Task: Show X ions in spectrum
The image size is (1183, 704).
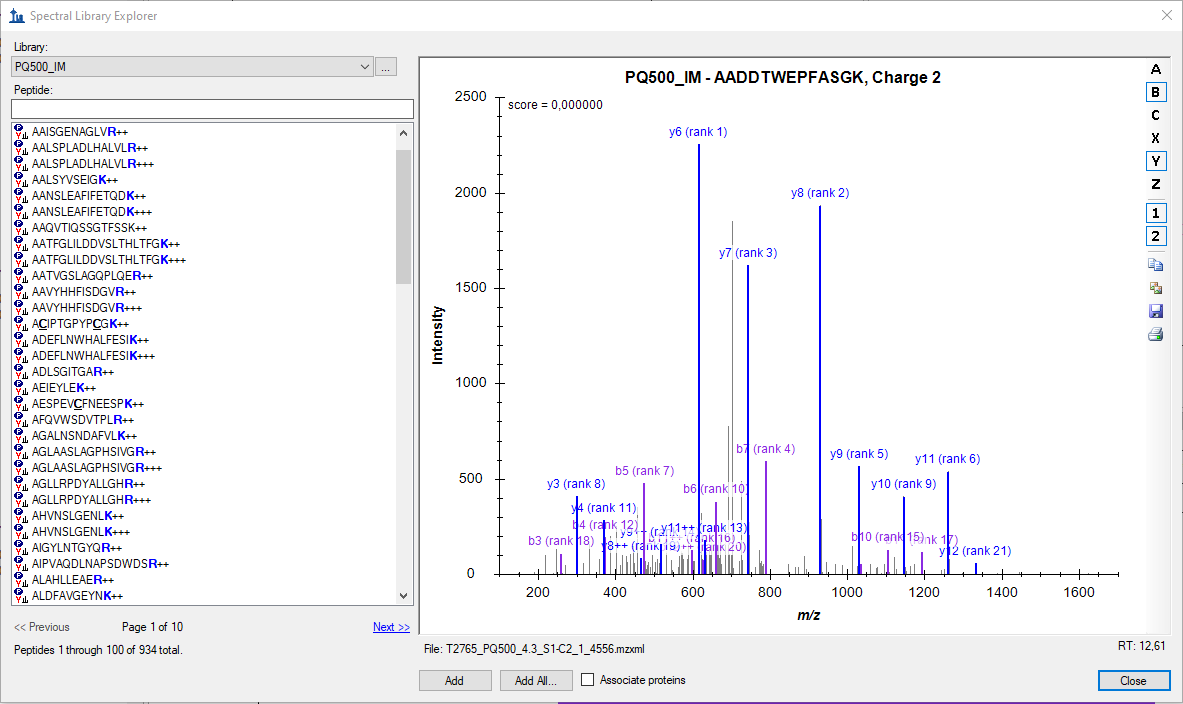Action: 1155,138
